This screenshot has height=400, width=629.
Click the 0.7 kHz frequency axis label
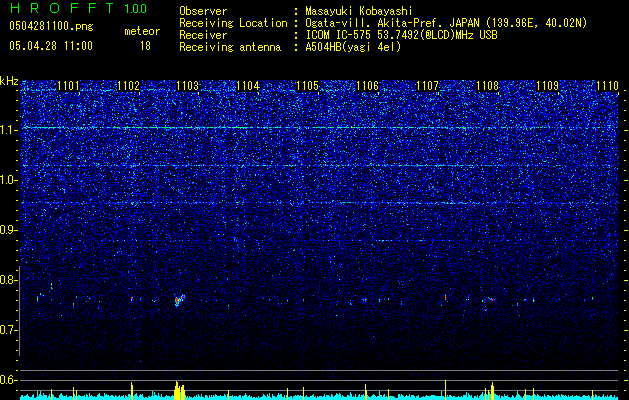click(9, 330)
